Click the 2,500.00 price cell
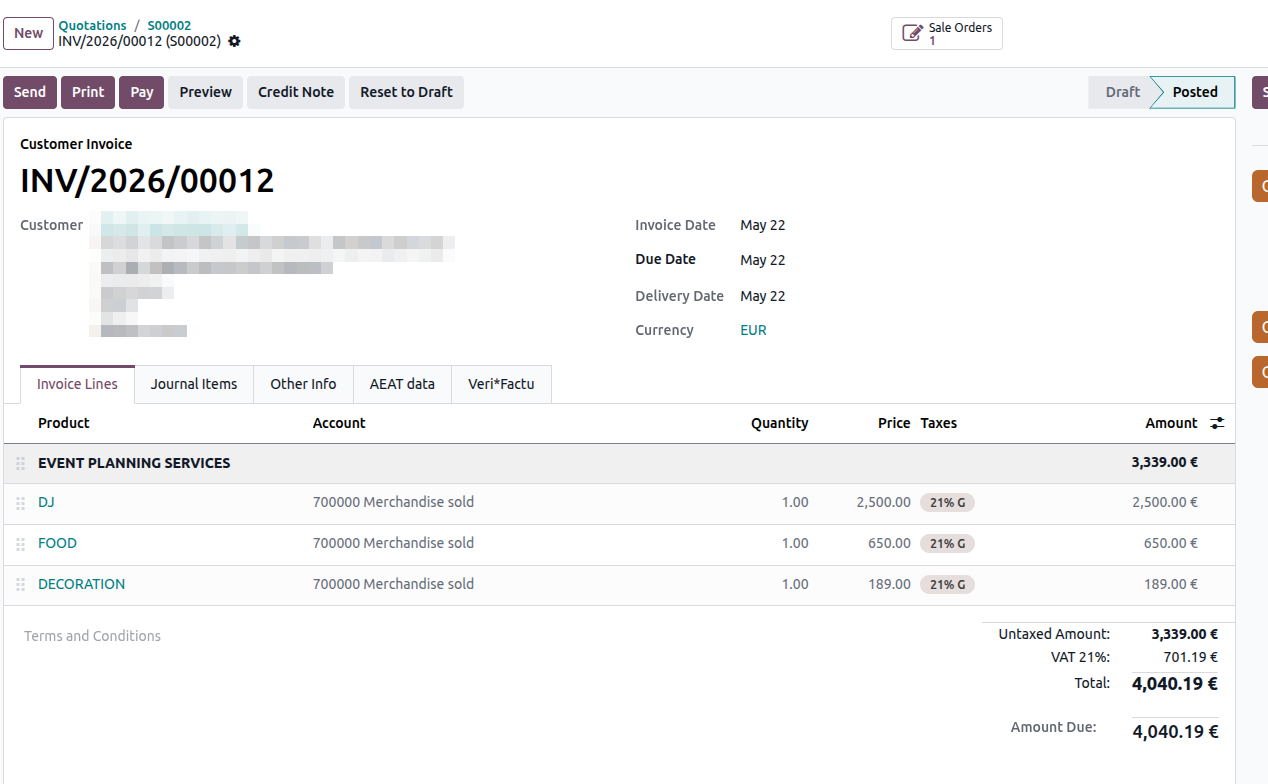The image size is (1268, 784). 883,502
